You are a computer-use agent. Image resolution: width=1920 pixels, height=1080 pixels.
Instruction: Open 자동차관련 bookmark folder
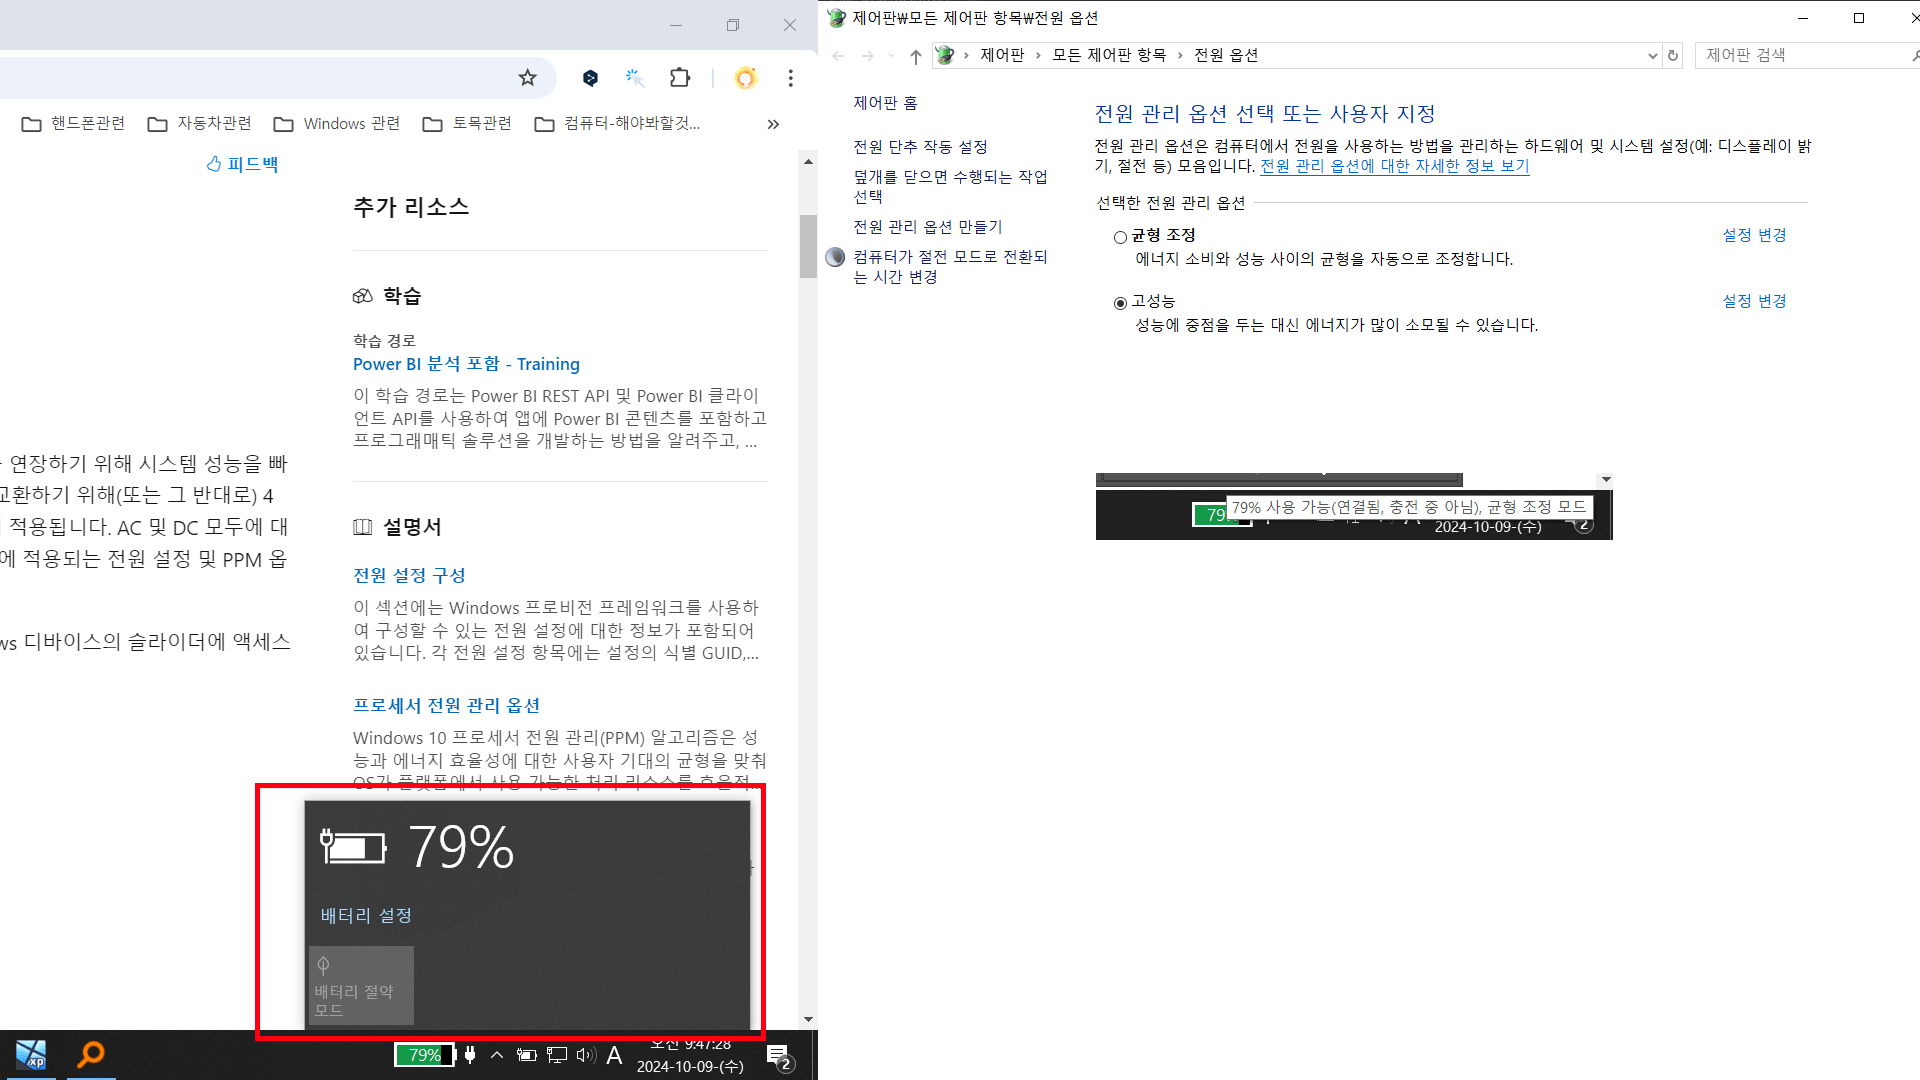199,123
